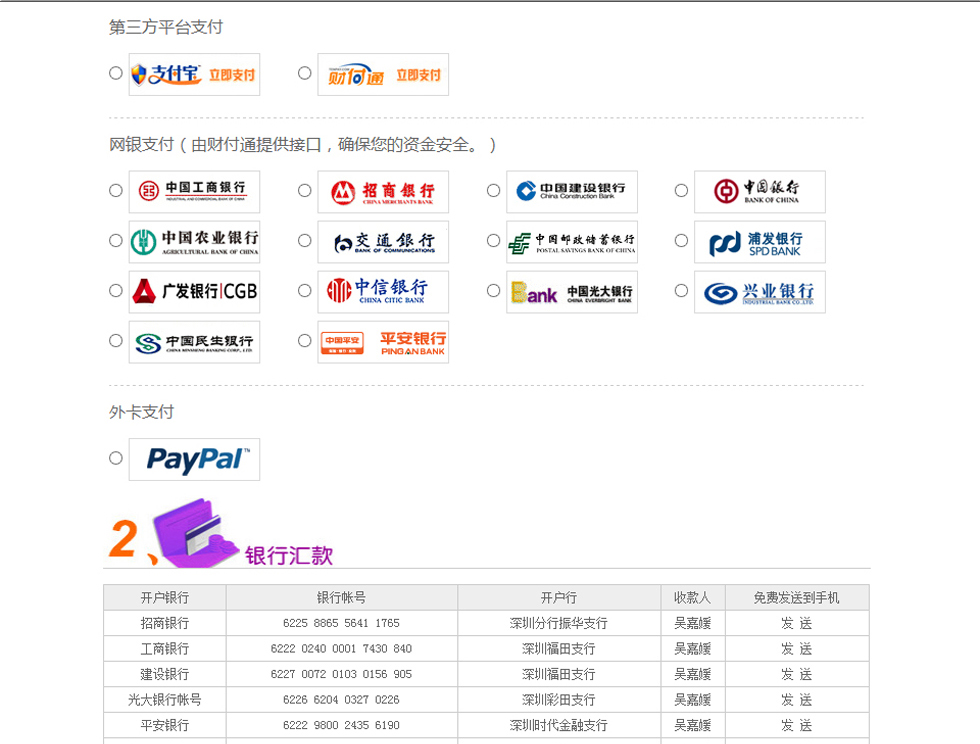Click 发送 in the 平安银行 row
980x744 pixels.
[796, 726]
